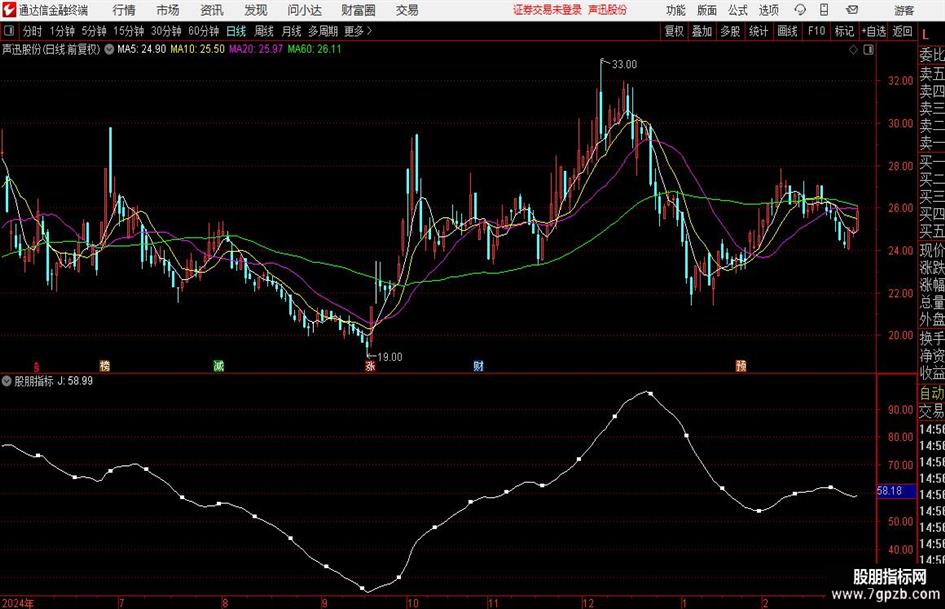
Task: Click the 19.00 low price label
Action: pyautogui.click(x=389, y=357)
